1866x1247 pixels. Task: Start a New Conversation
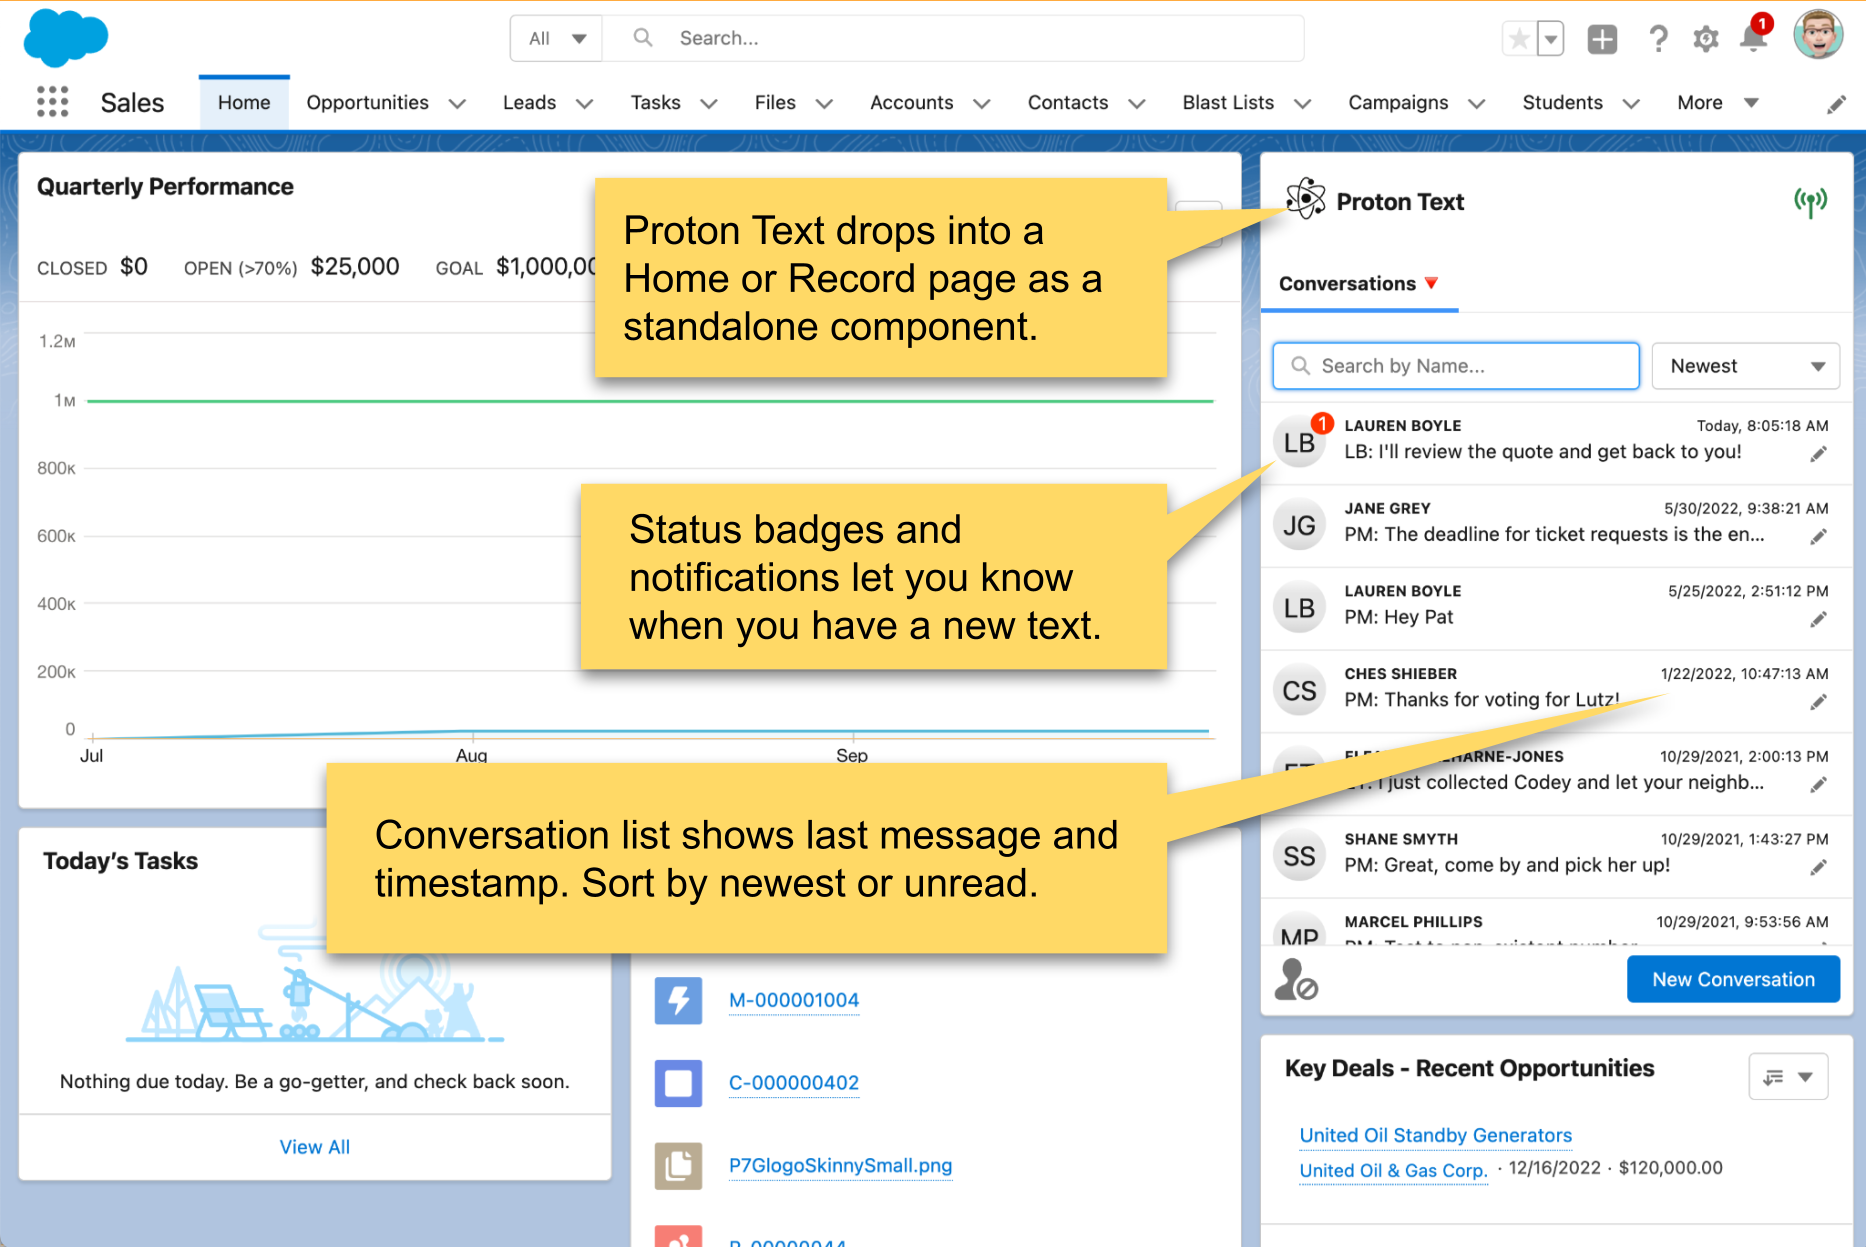(x=1733, y=979)
